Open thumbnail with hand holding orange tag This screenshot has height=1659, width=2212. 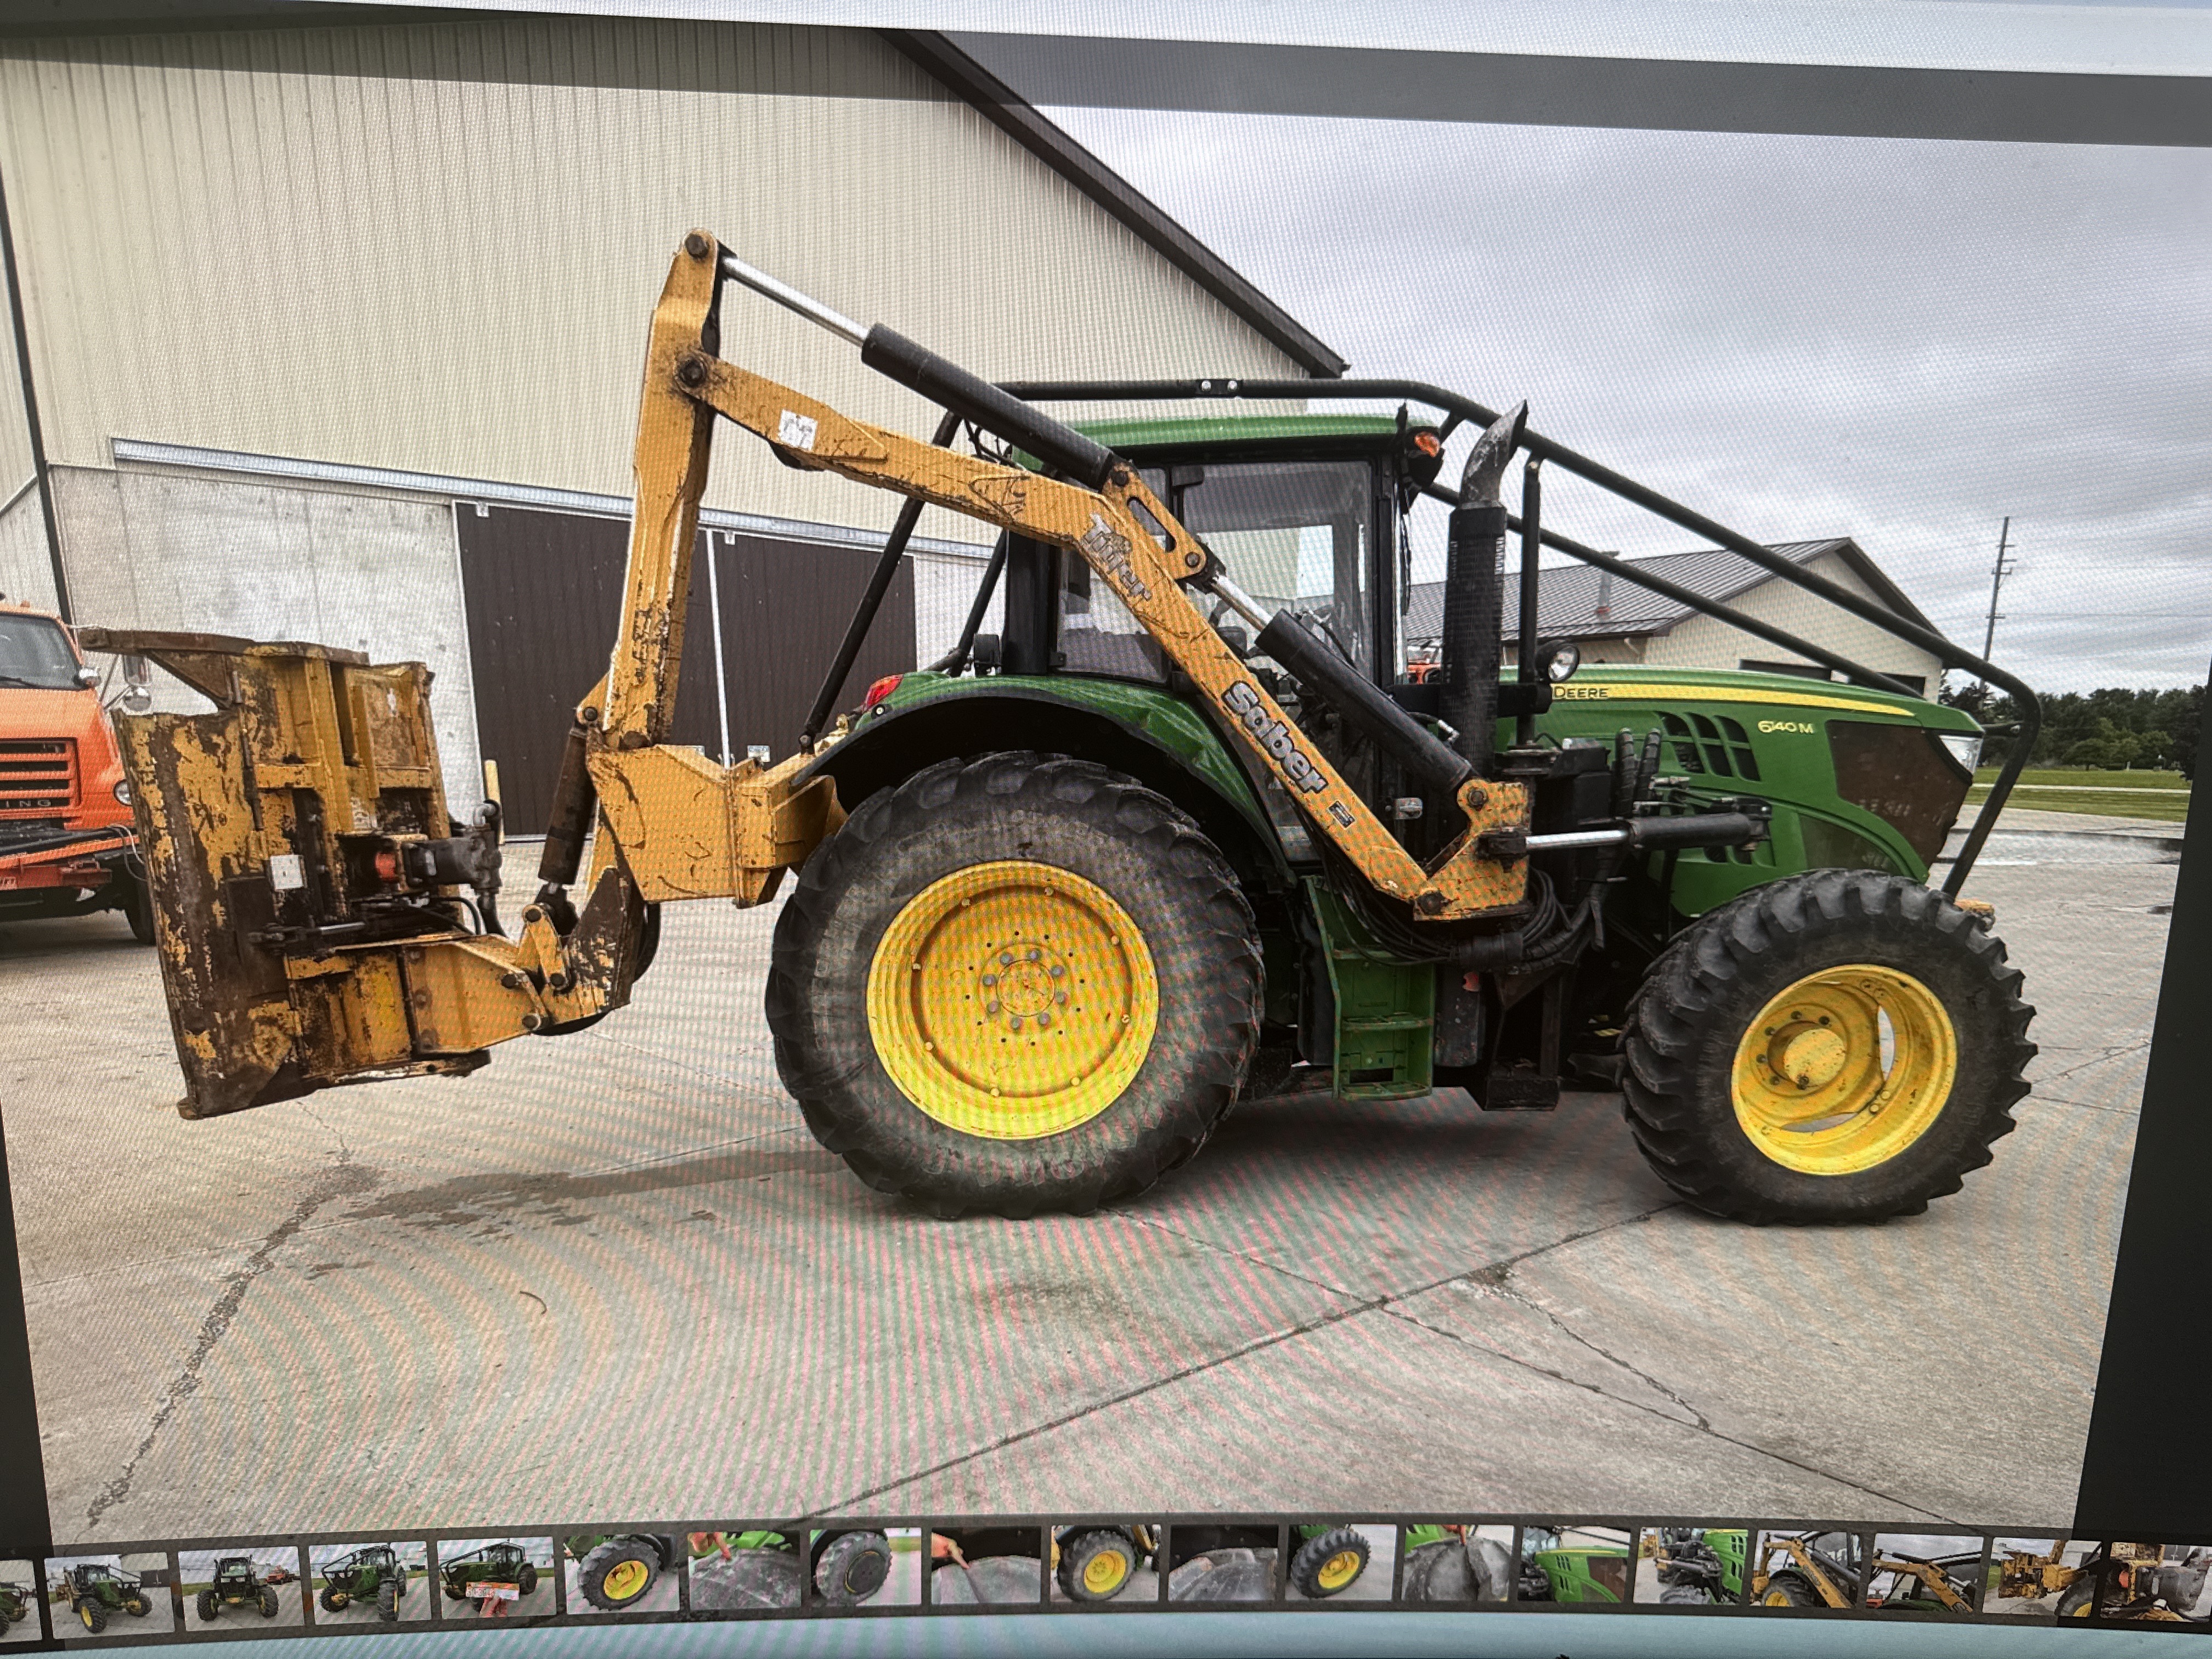pos(496,1578)
